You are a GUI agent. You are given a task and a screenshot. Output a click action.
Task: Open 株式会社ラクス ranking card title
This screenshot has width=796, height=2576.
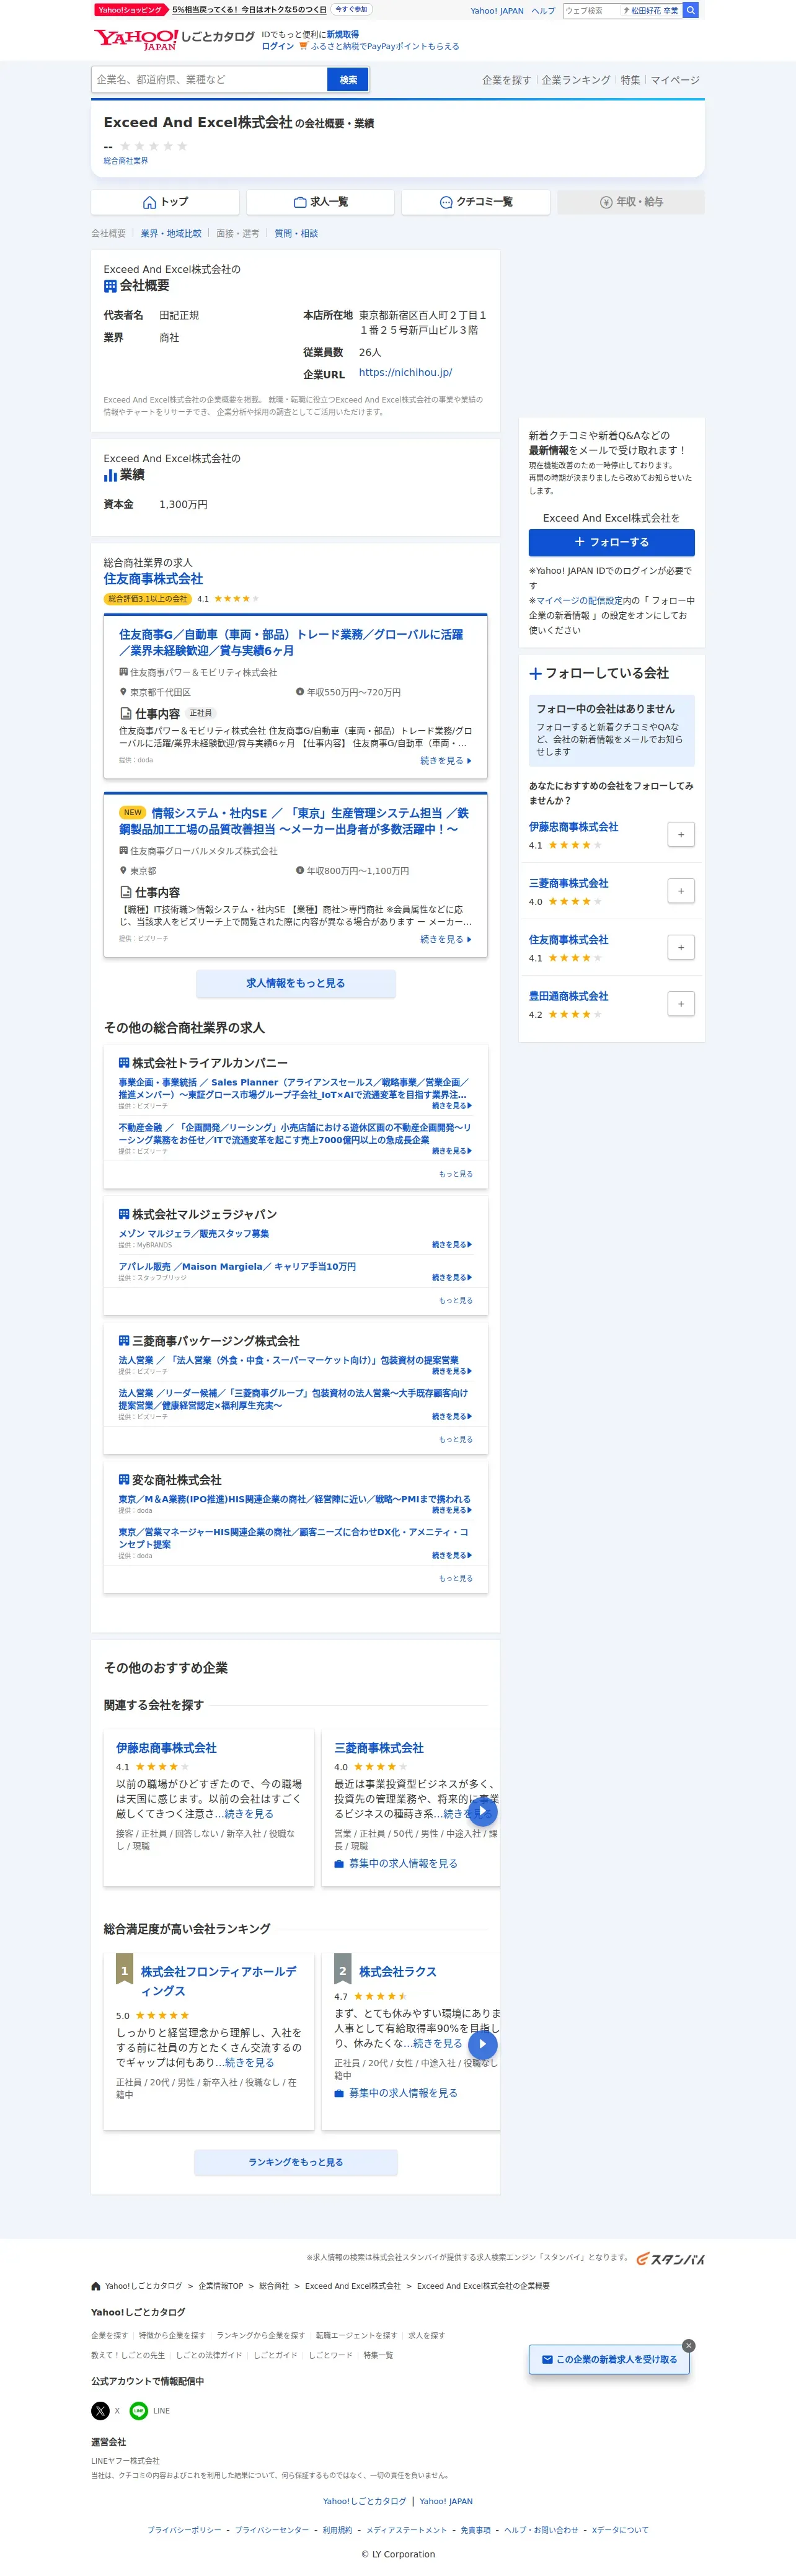click(398, 1971)
